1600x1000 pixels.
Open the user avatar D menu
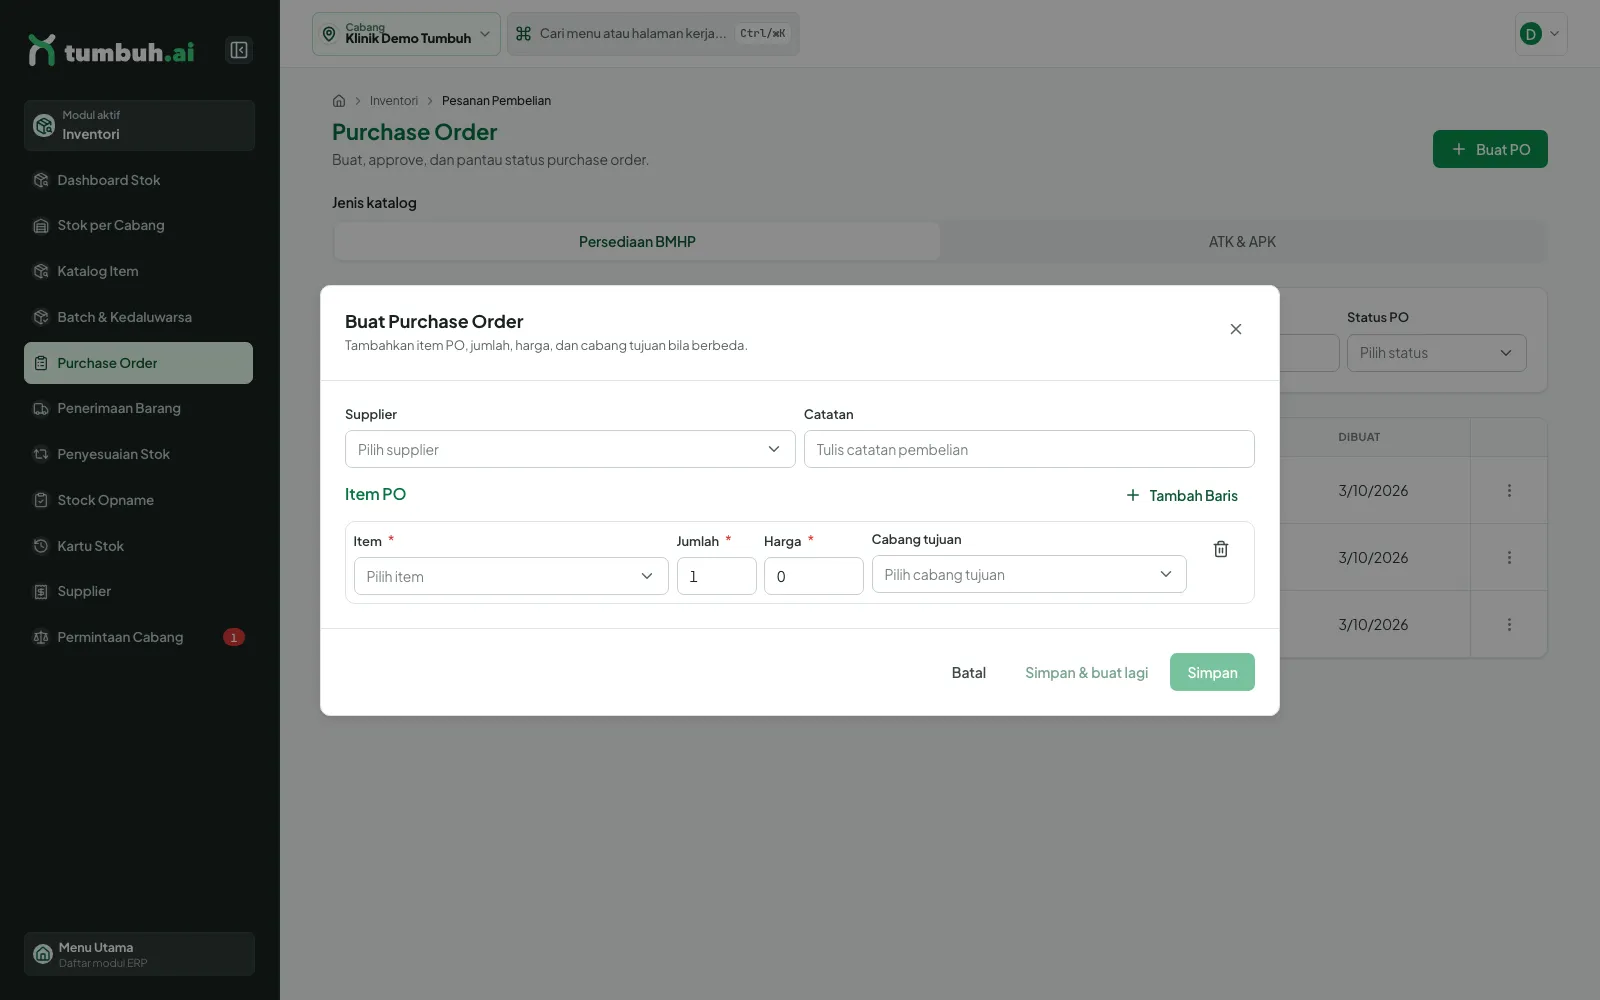(1541, 34)
